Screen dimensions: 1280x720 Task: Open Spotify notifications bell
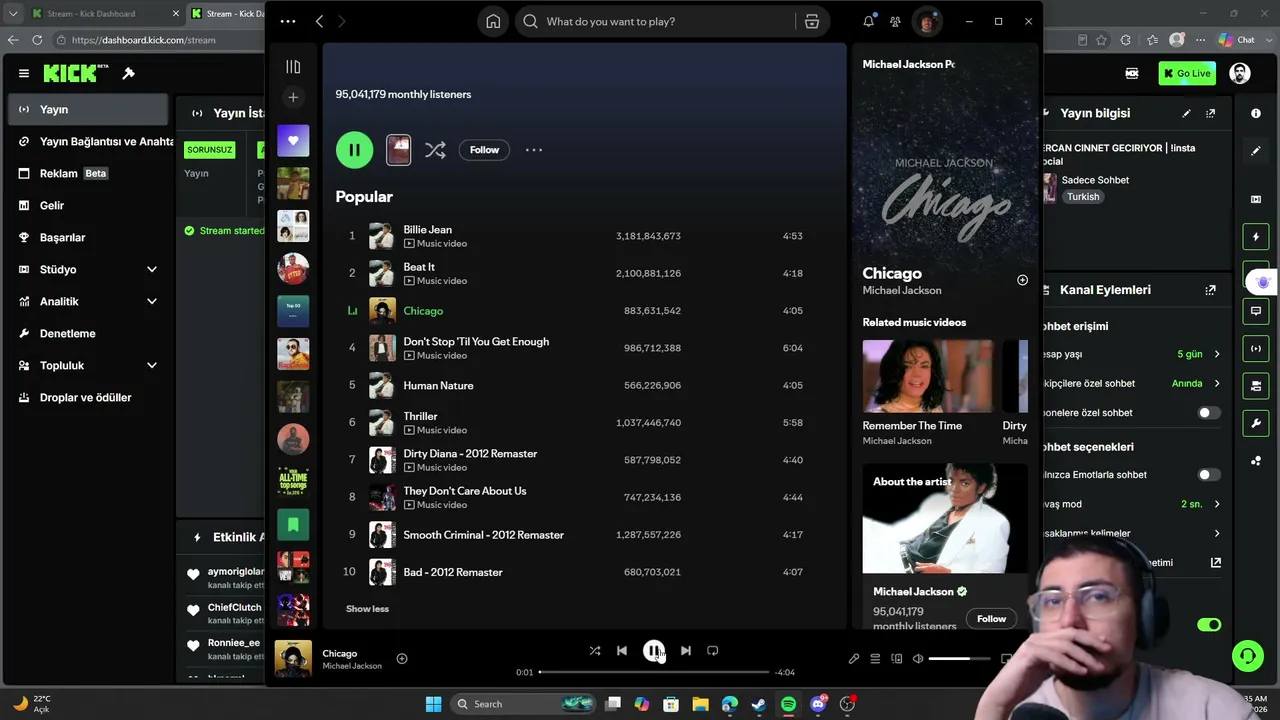(868, 21)
